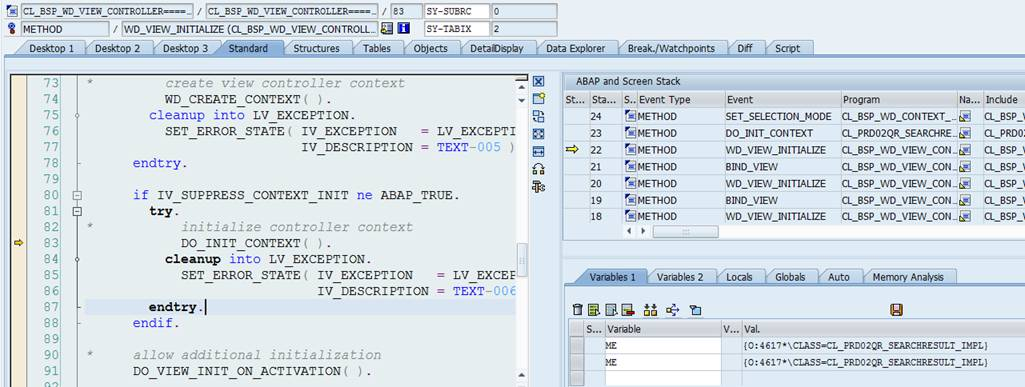Switch to the Break./Watchpoints tab

671,48
